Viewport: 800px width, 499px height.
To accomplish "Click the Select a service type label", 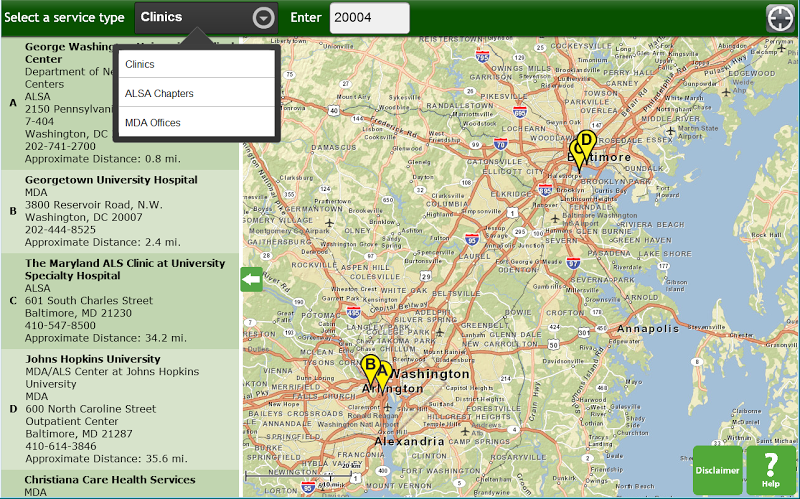I will 64,18.
